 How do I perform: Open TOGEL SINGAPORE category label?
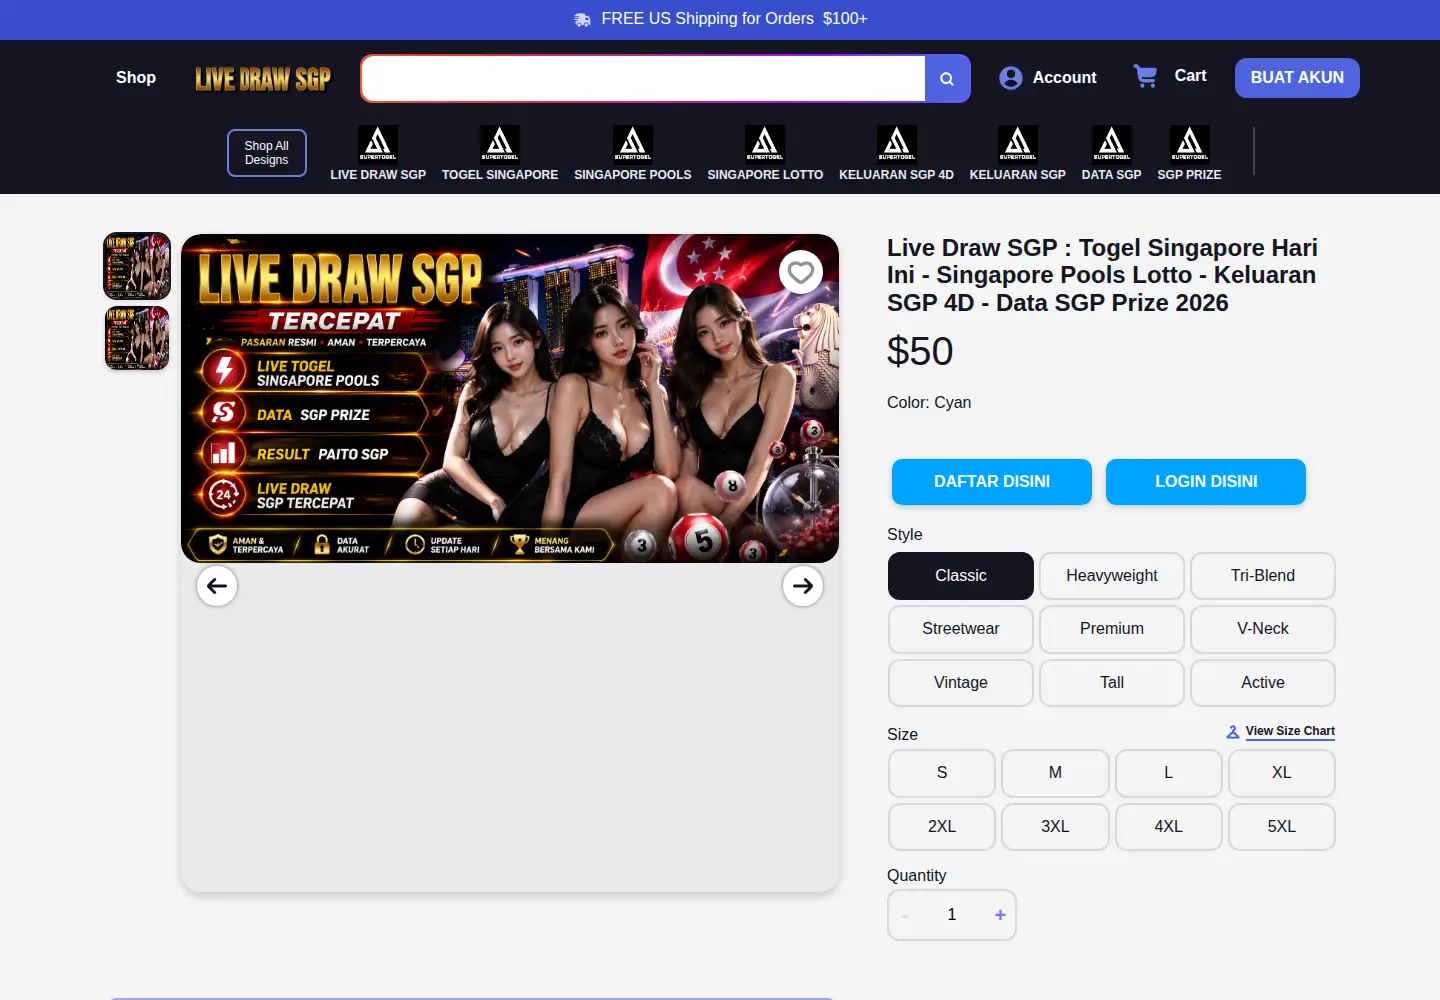click(x=500, y=175)
